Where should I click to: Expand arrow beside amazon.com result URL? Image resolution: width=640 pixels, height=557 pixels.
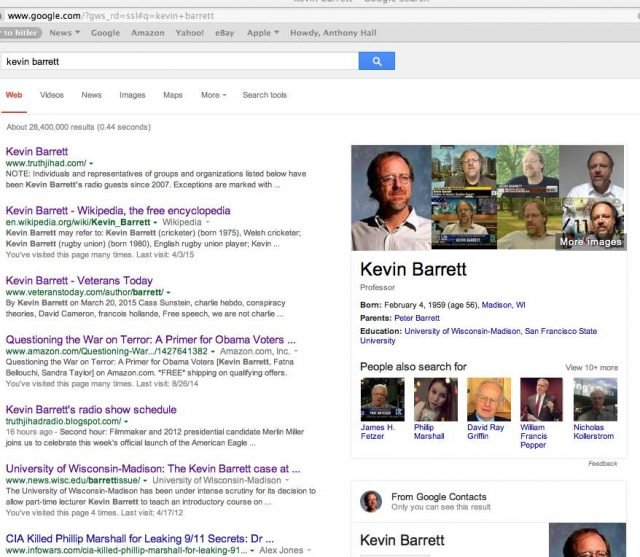pos(213,351)
